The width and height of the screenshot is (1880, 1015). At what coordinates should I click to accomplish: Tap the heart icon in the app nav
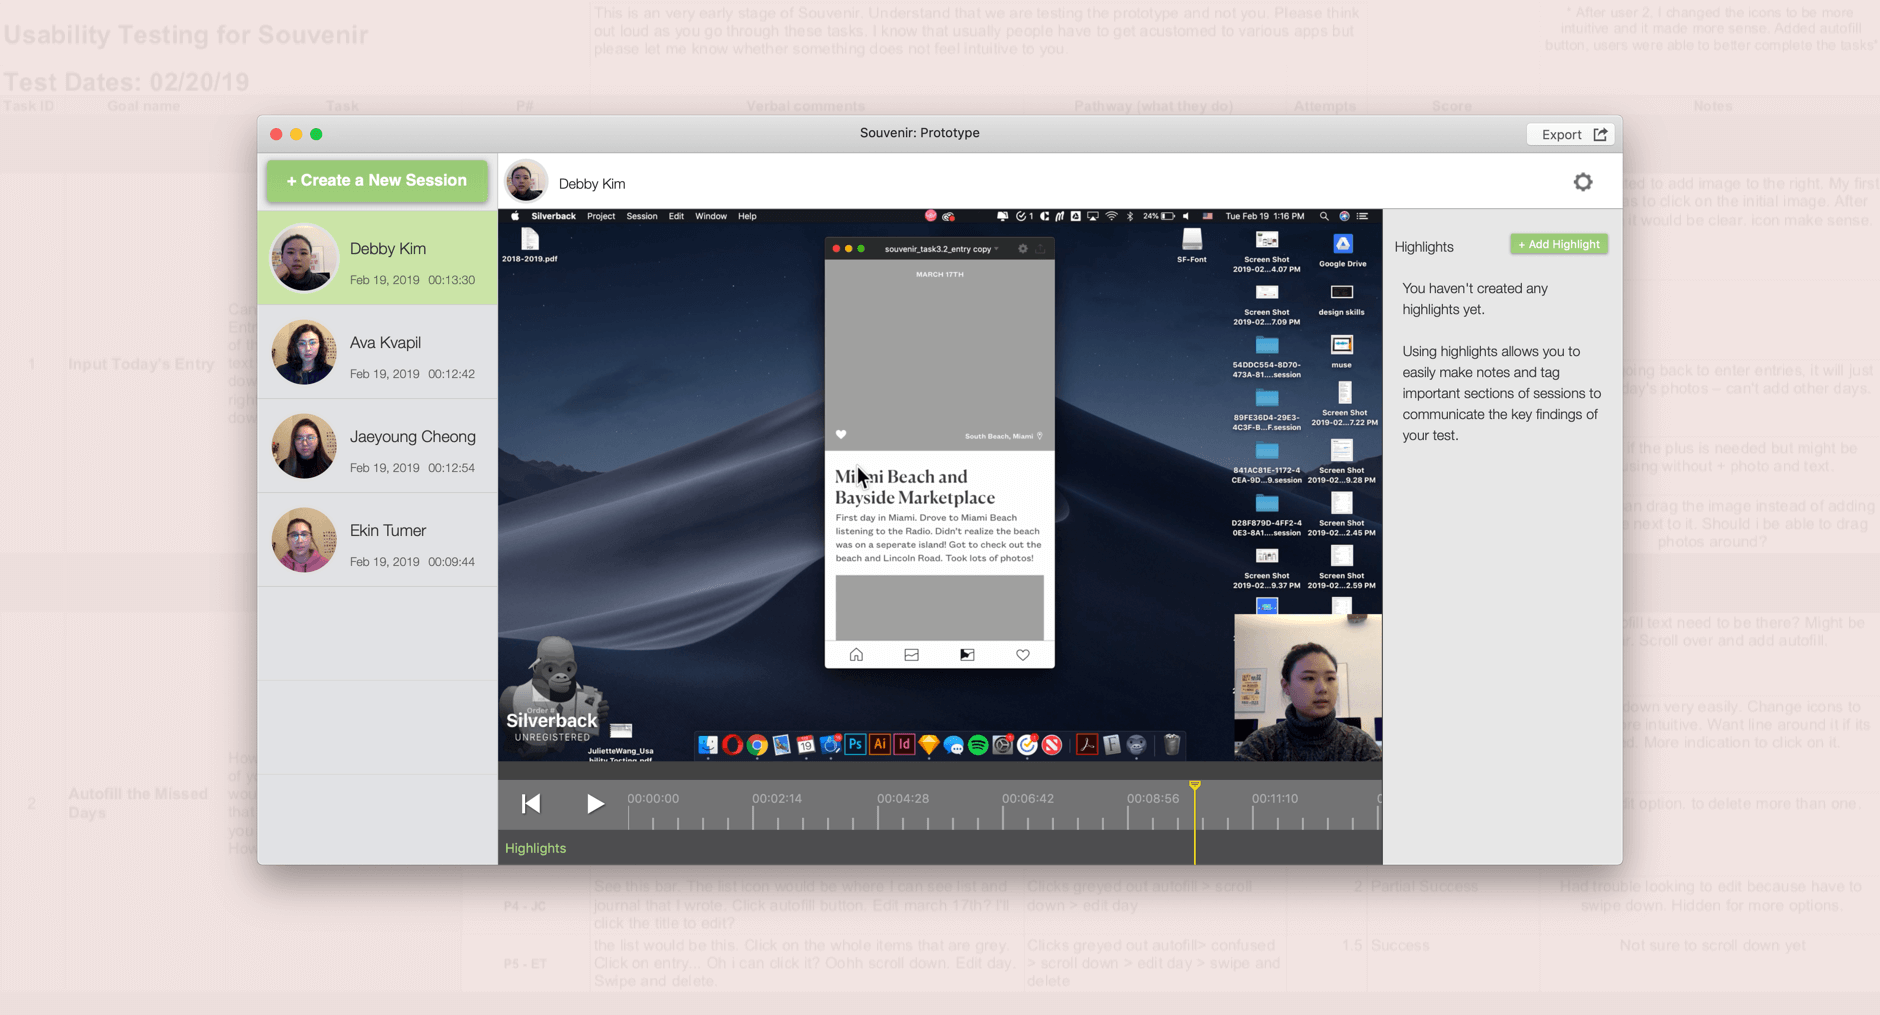[1023, 655]
